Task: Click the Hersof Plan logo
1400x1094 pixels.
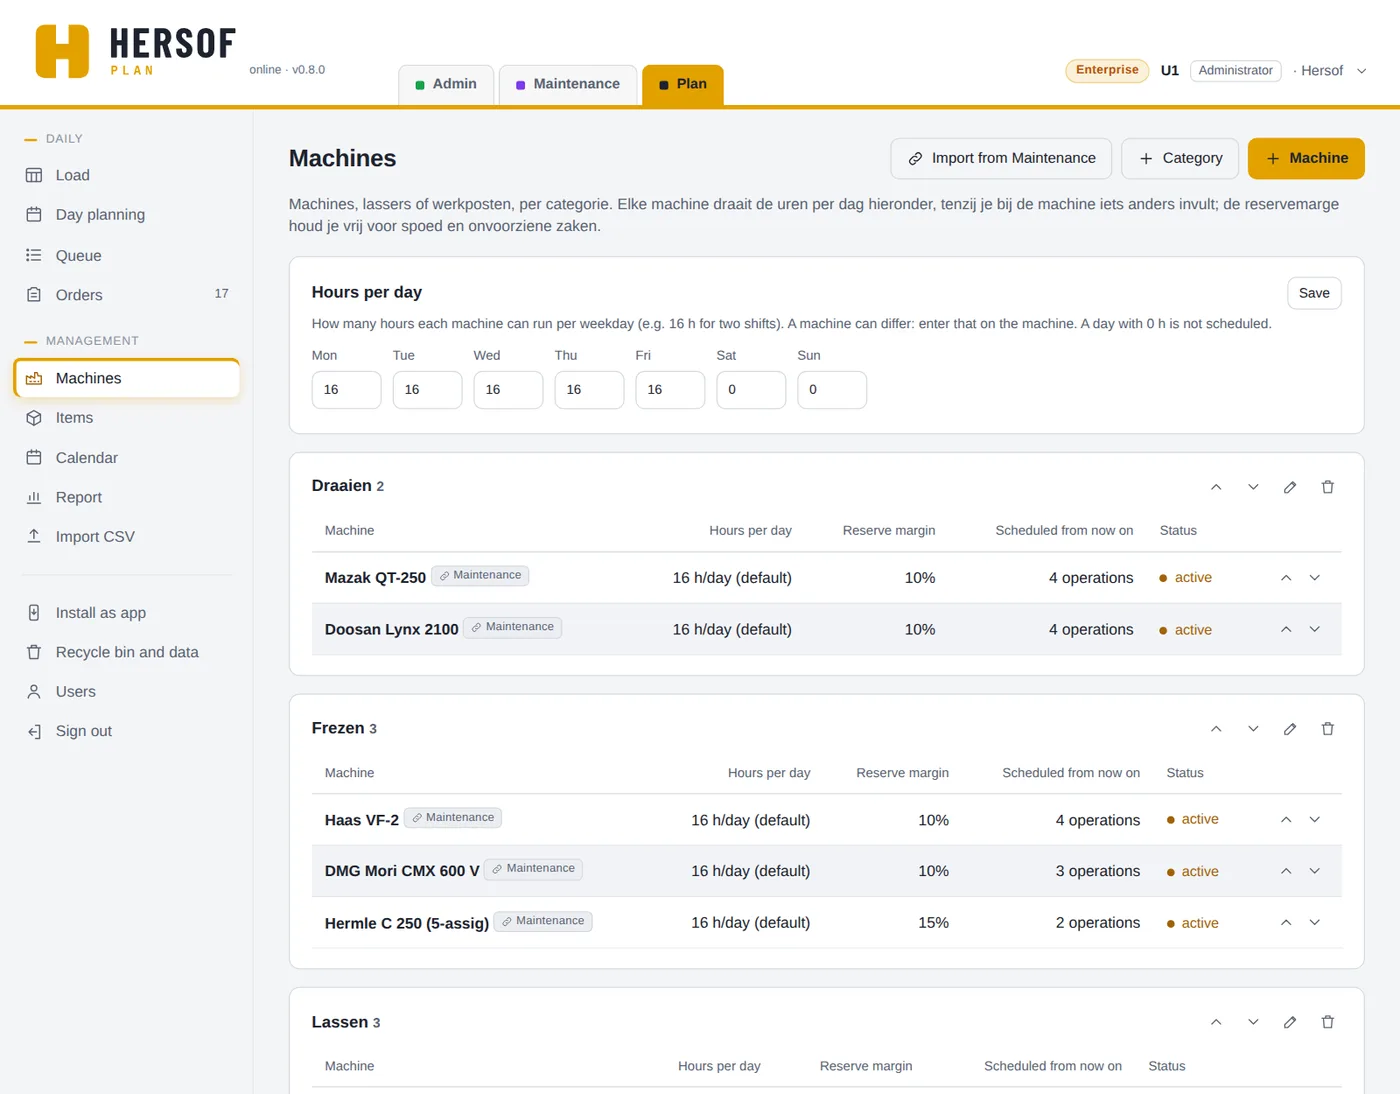Action: (x=136, y=51)
